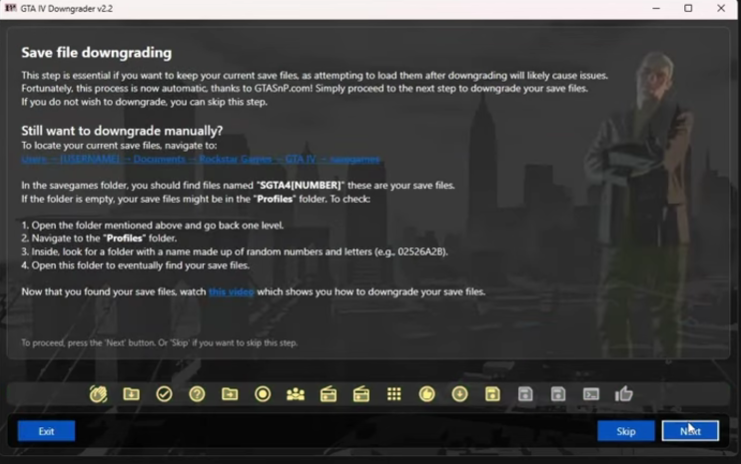Select the folder with down arrow step icon
Screen dimensions: 741x464
point(131,394)
